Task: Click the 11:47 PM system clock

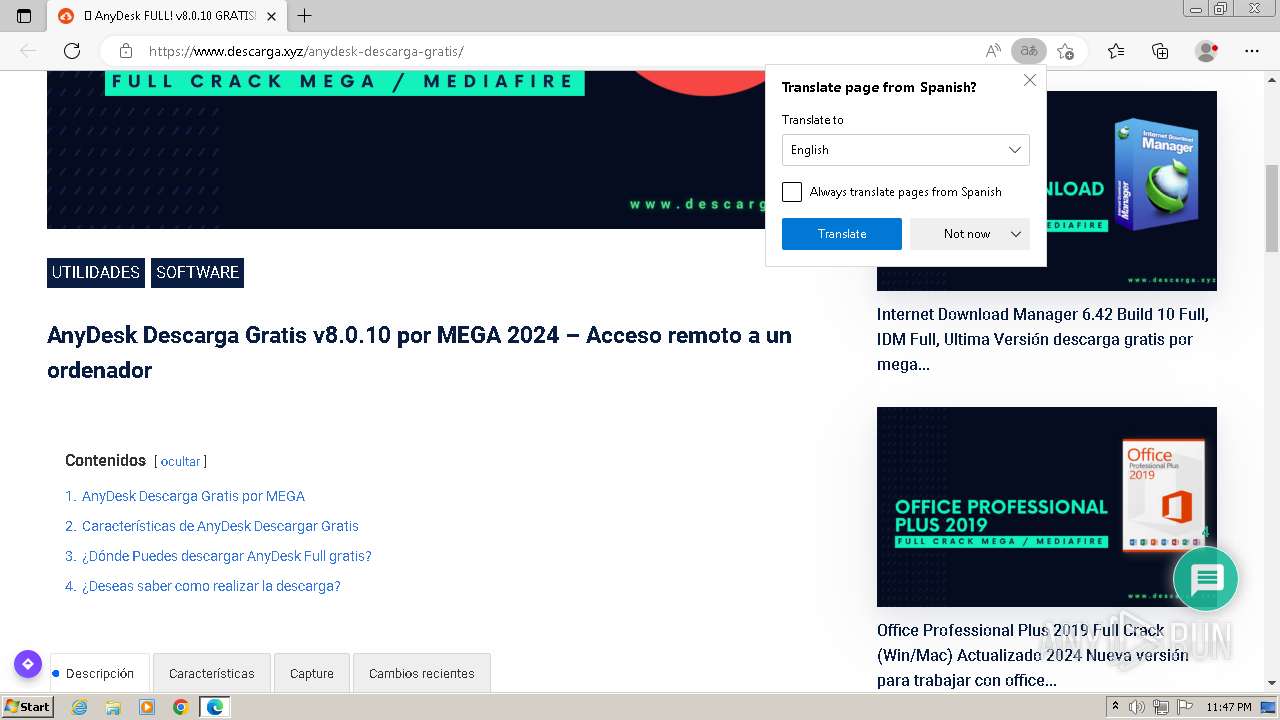Action: tap(1229, 707)
